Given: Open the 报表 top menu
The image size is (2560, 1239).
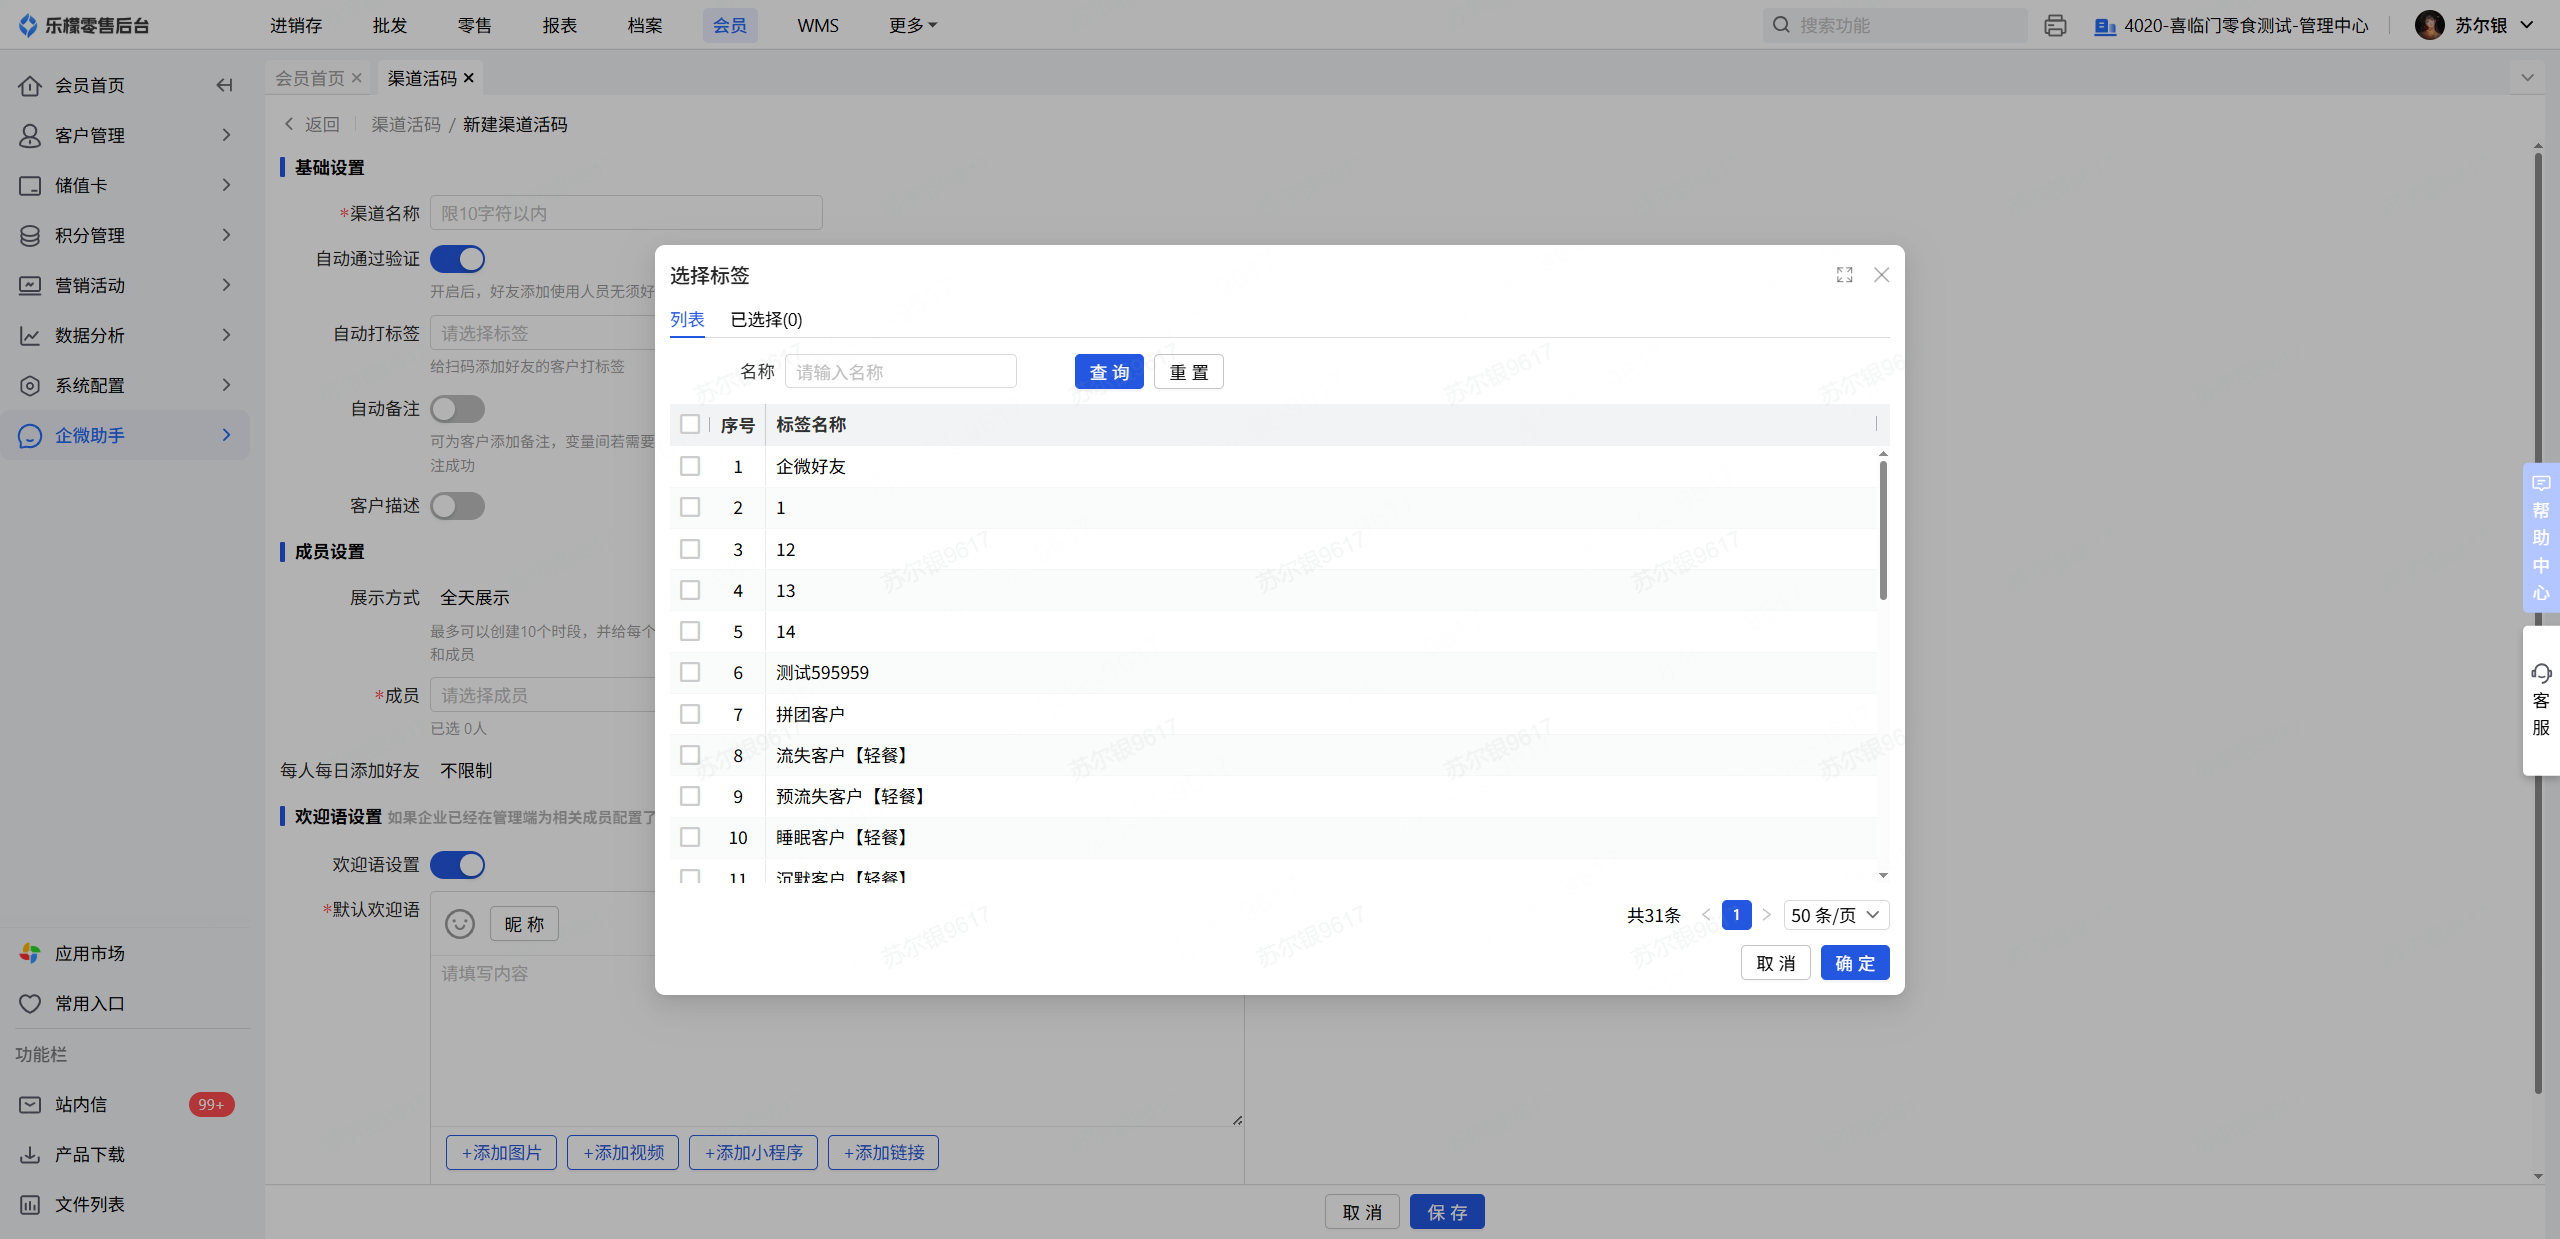Looking at the screenshot, I should [x=560, y=26].
